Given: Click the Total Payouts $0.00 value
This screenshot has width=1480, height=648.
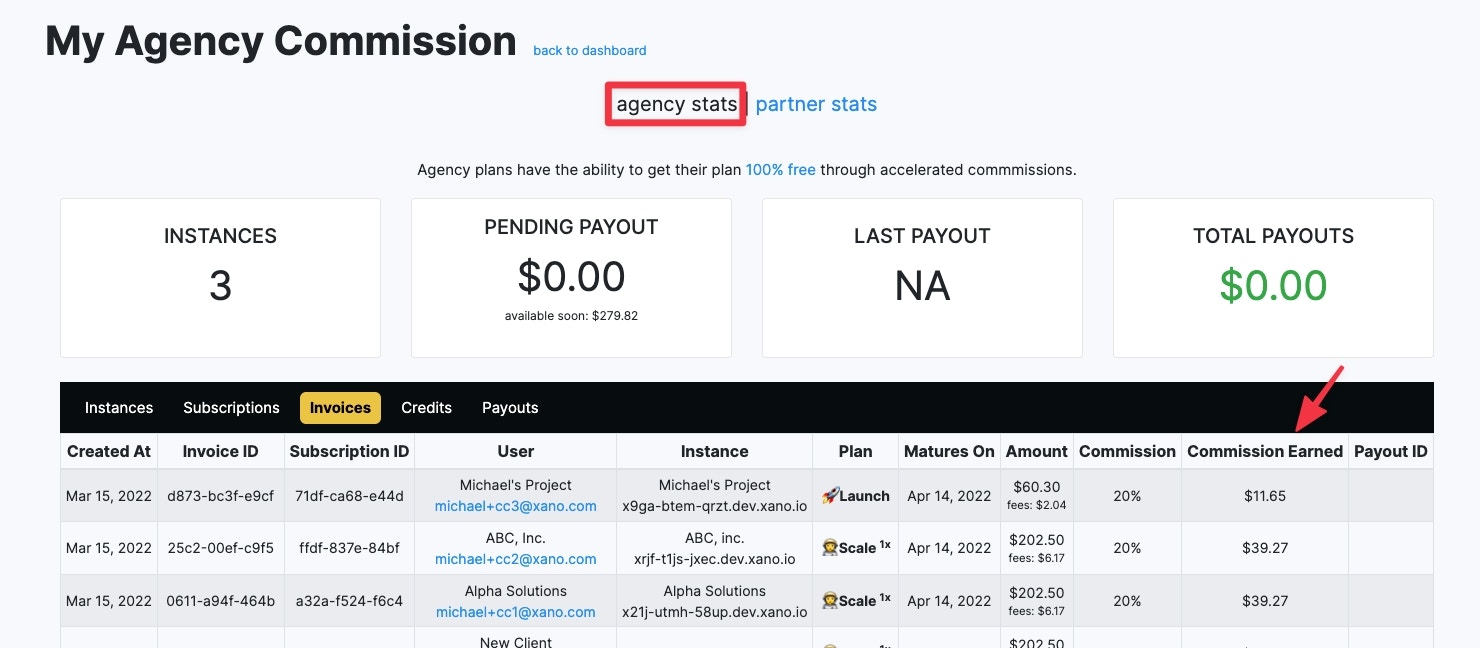Looking at the screenshot, I should point(1273,286).
